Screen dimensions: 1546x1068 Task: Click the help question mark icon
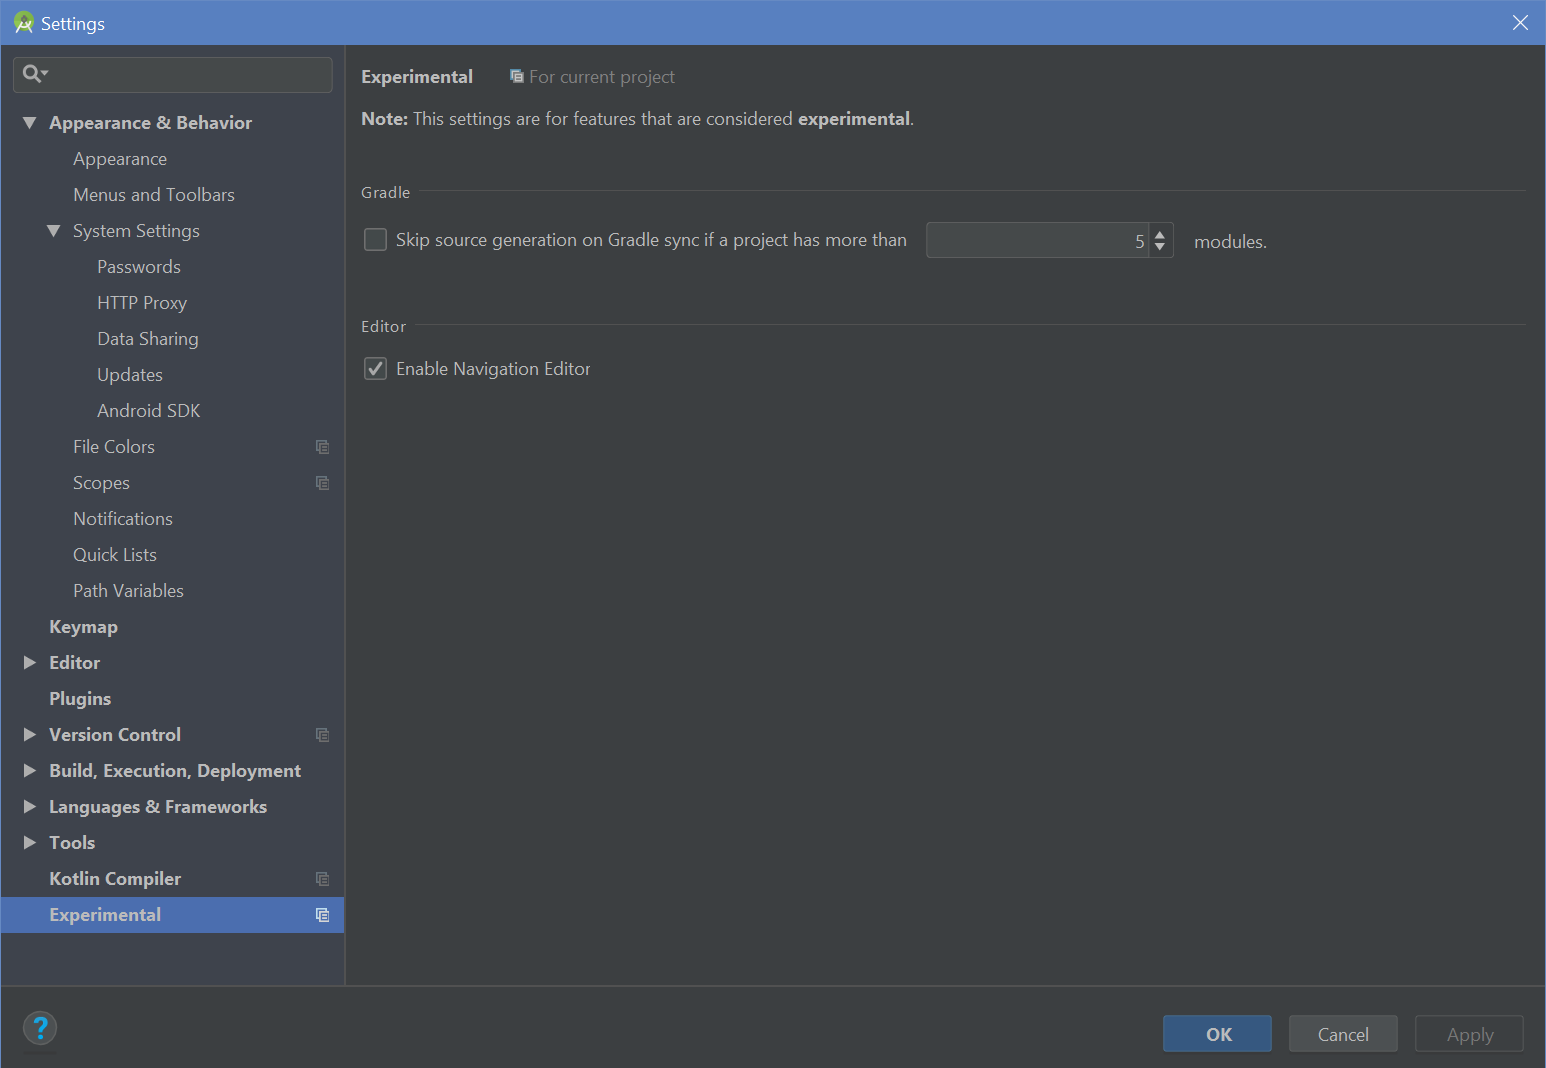click(40, 1028)
